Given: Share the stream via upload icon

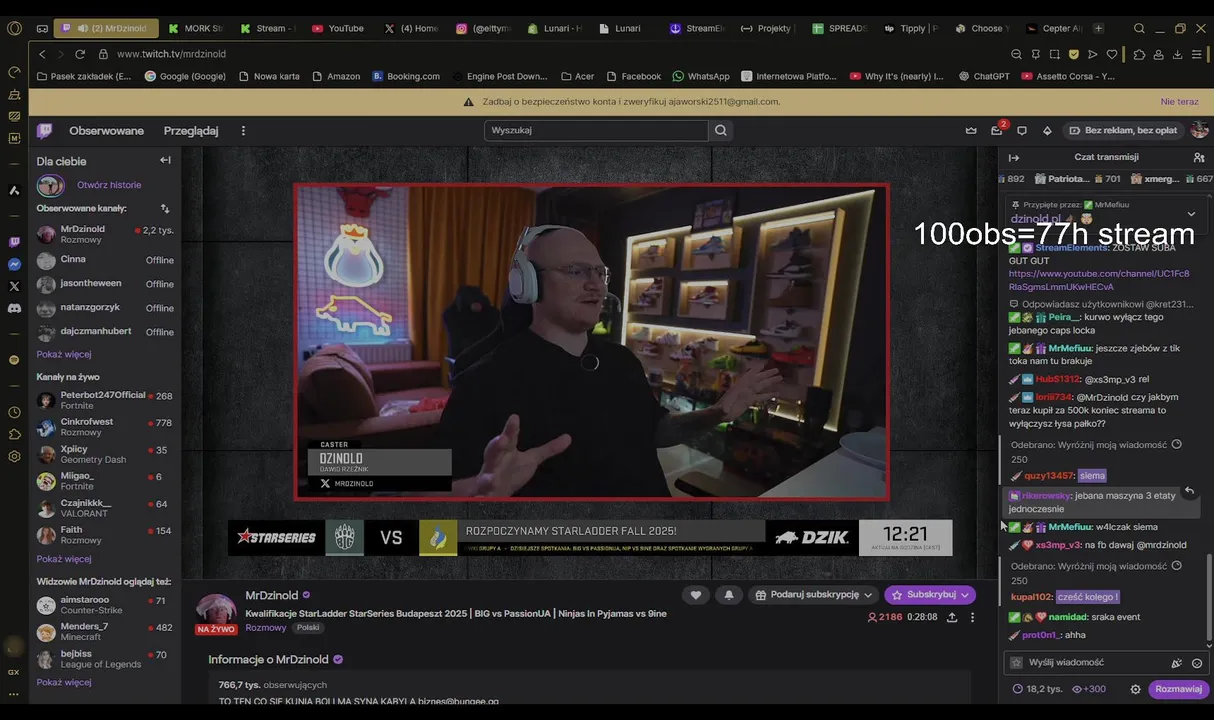Looking at the screenshot, I should (952, 617).
